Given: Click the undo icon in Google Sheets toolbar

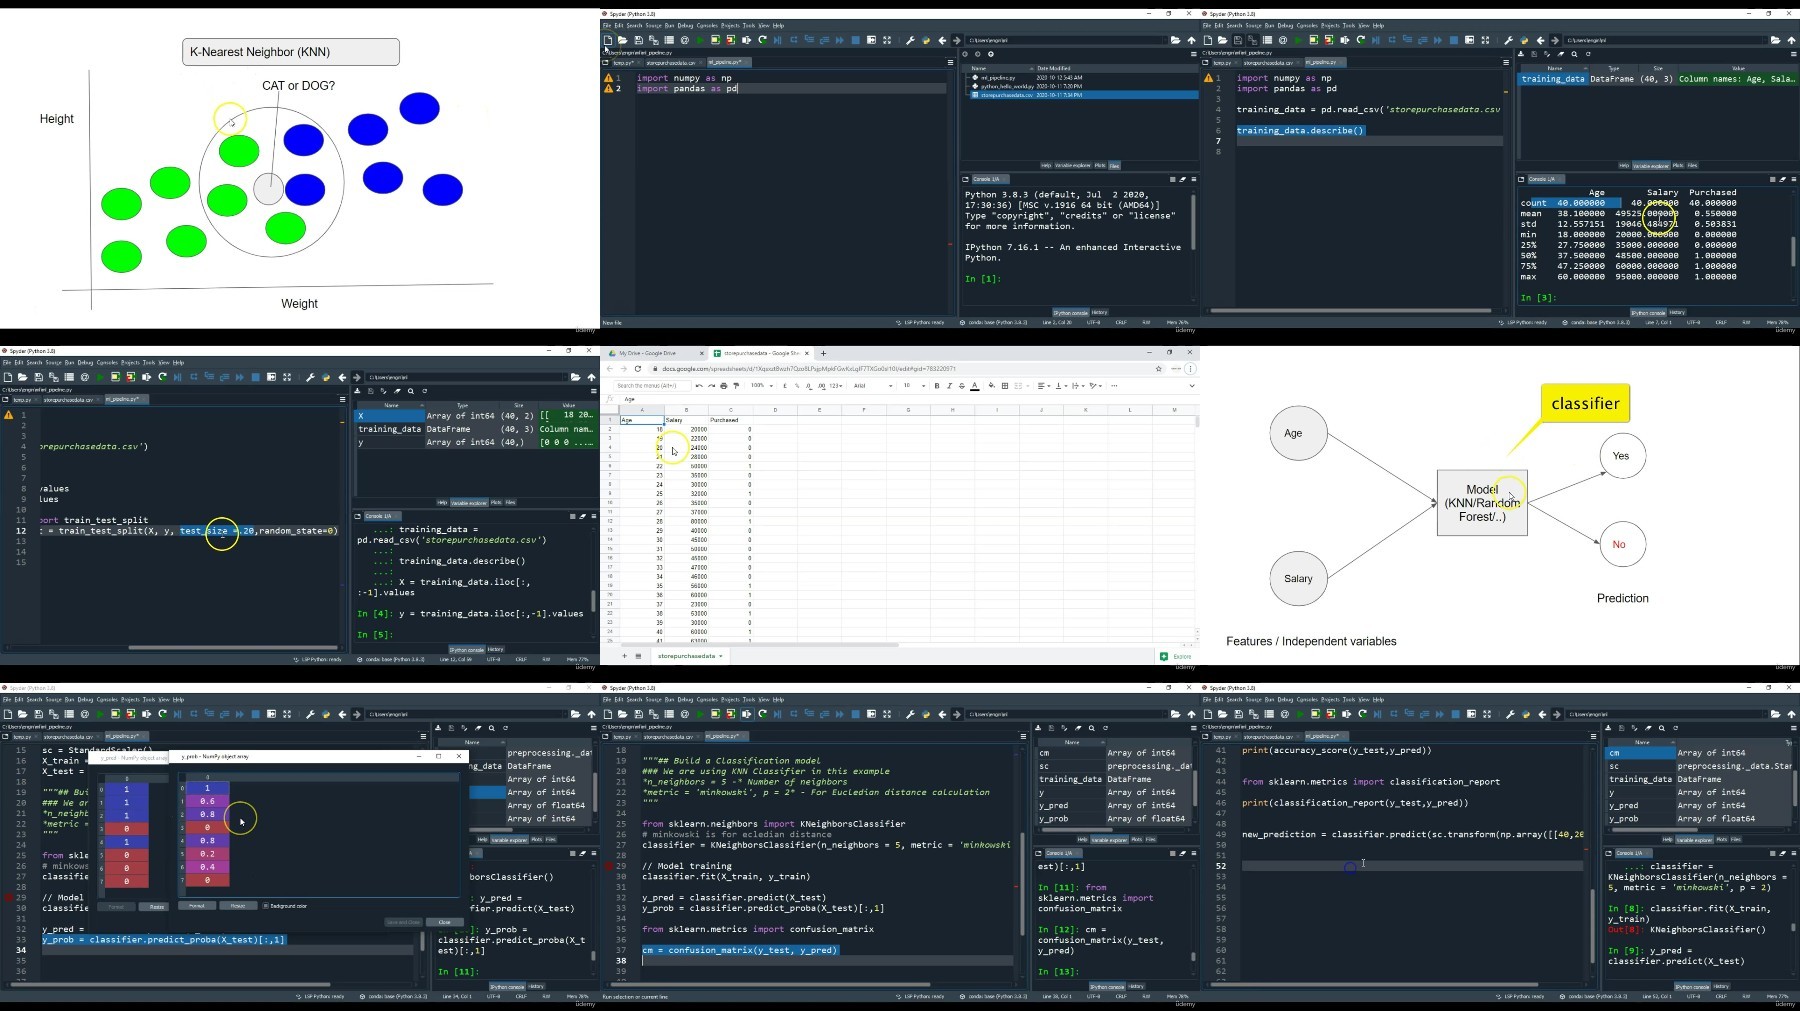Looking at the screenshot, I should pos(699,386).
